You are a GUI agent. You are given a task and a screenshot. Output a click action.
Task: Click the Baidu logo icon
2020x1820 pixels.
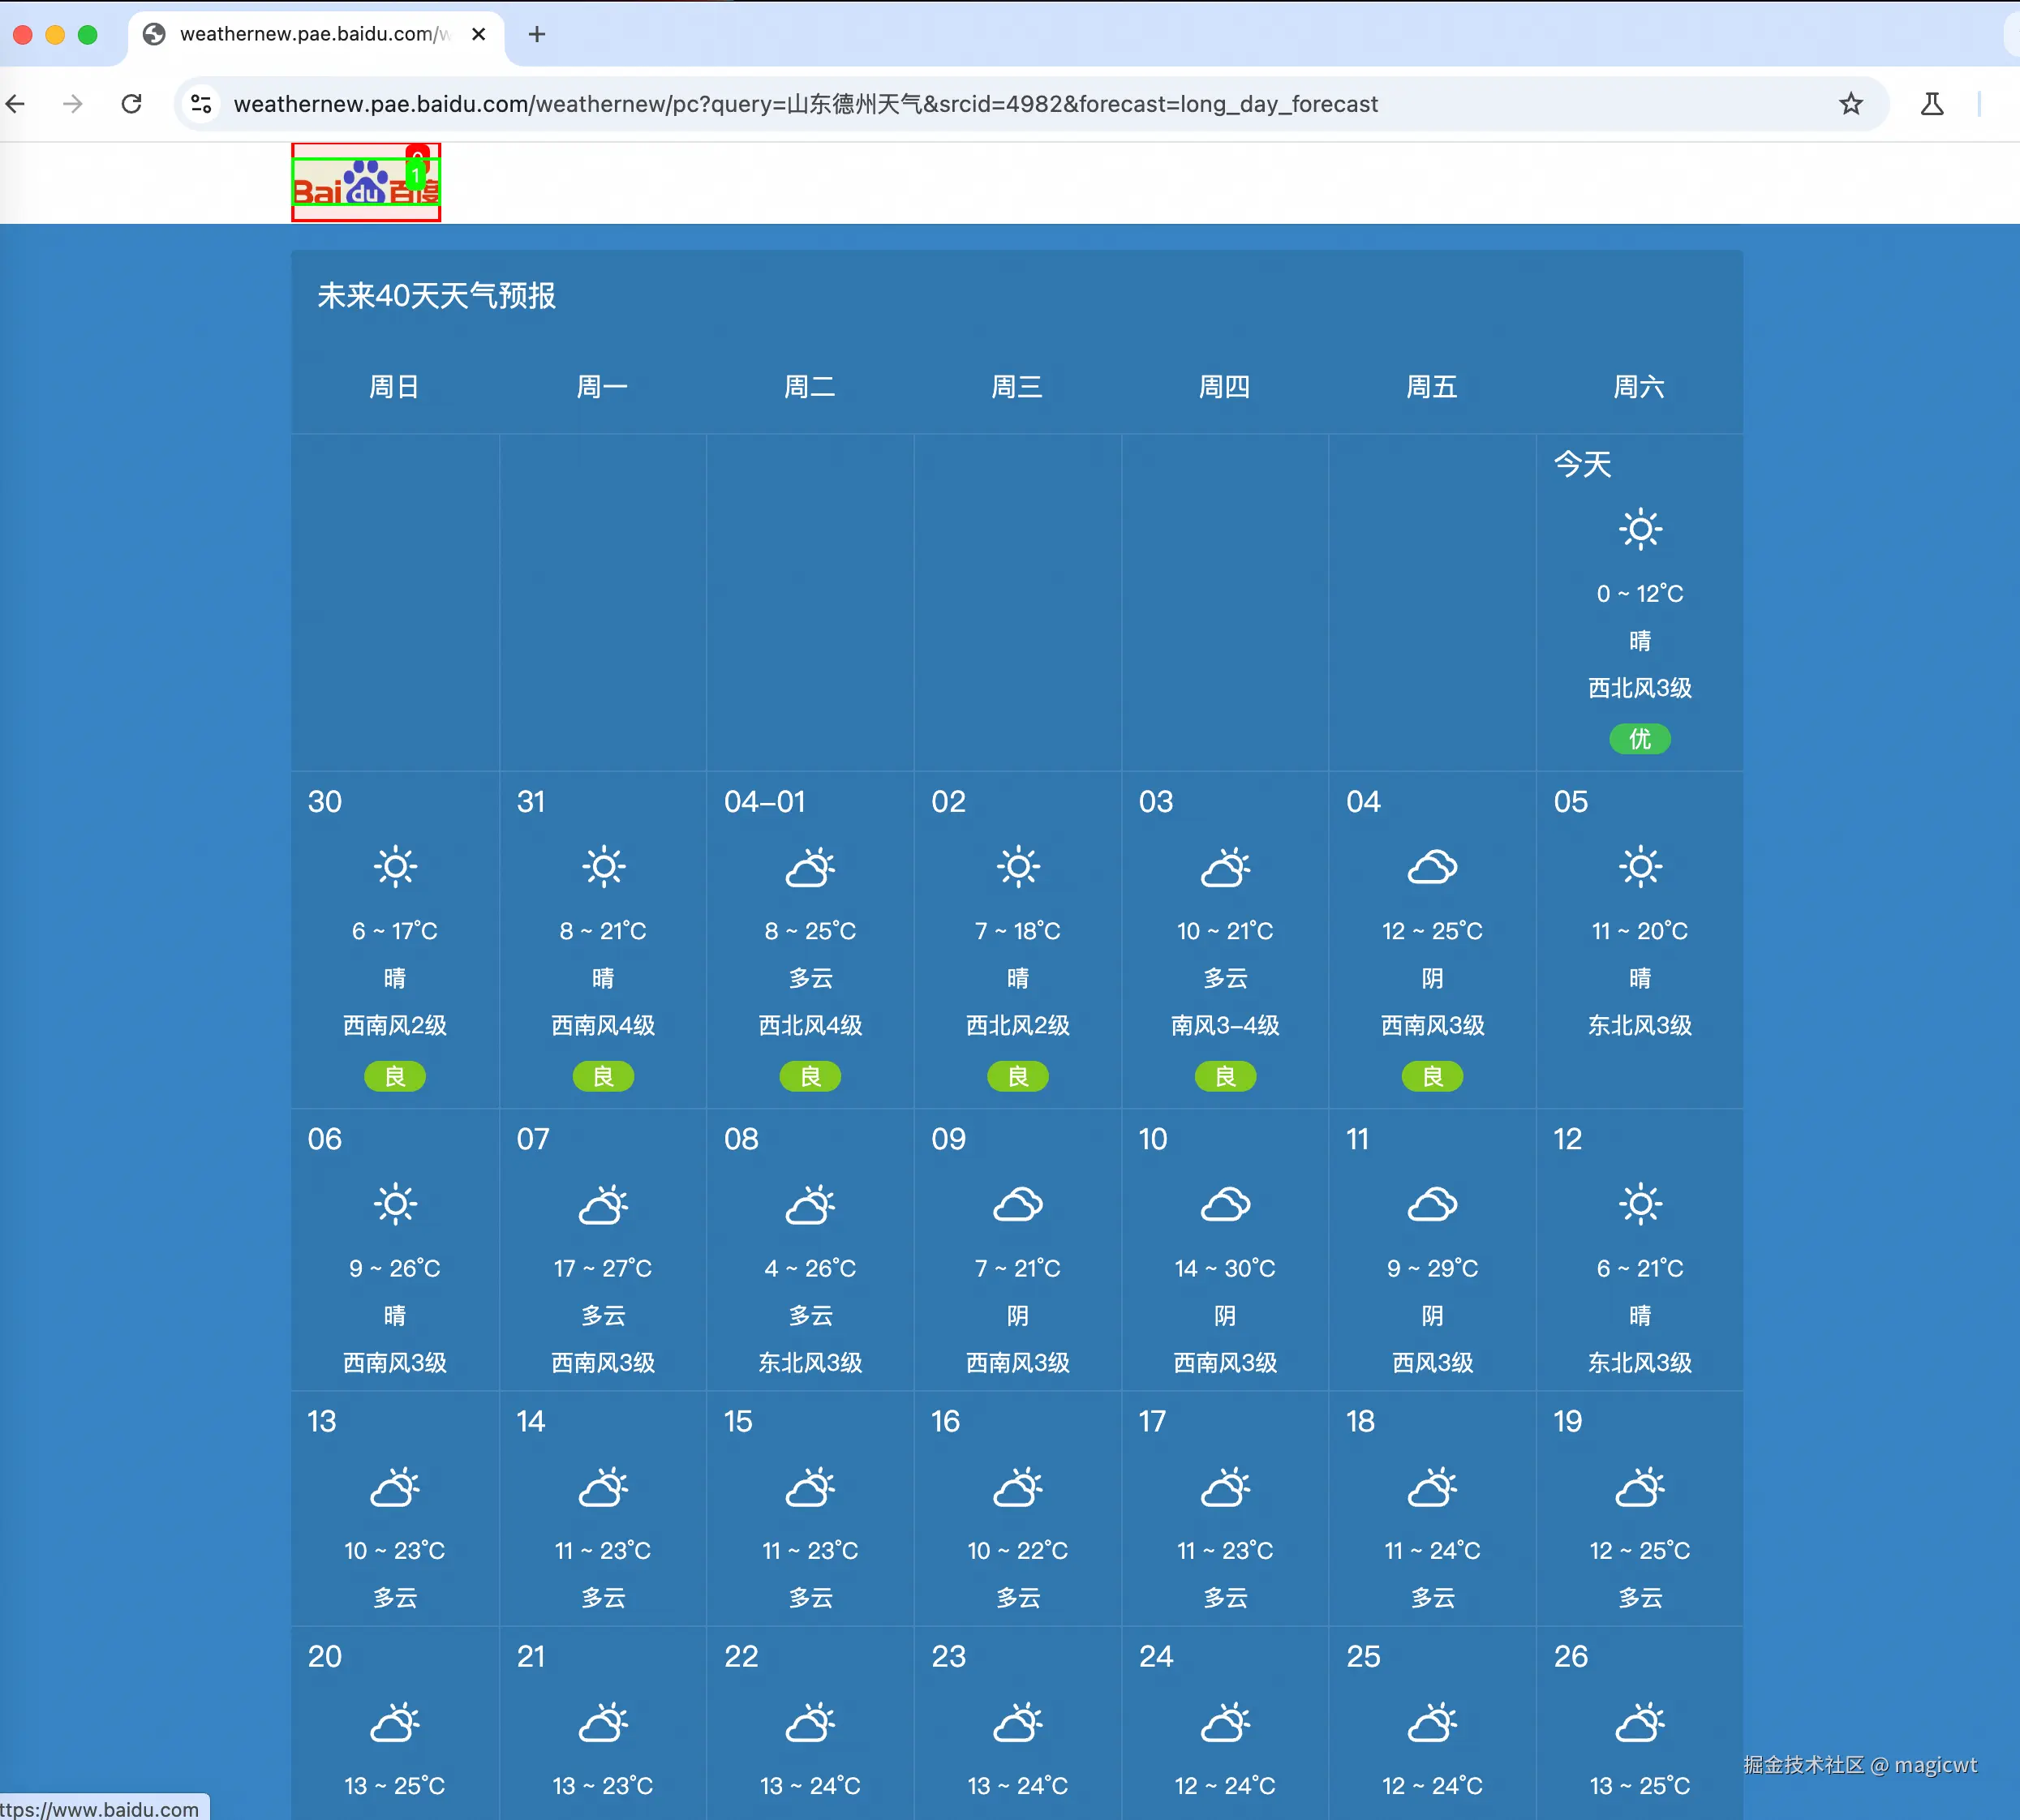click(x=364, y=182)
